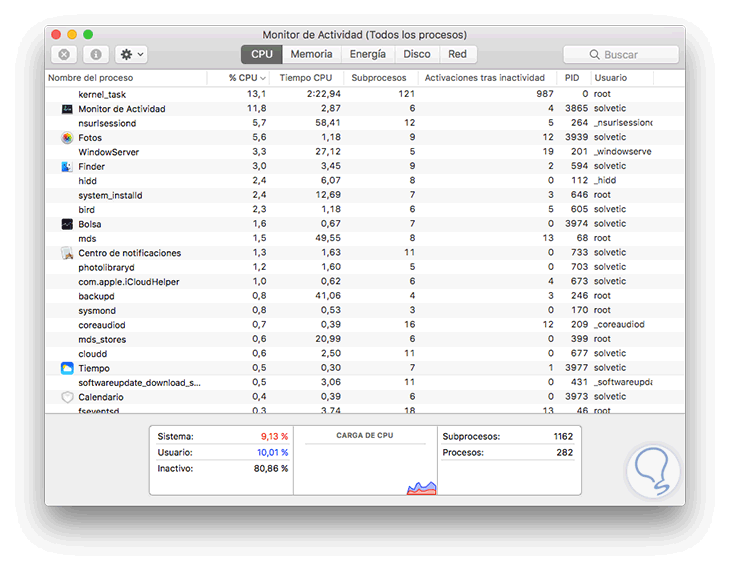The height and width of the screenshot is (570, 730).
Task: Click the Procesos 282 total
Action: 565,453
